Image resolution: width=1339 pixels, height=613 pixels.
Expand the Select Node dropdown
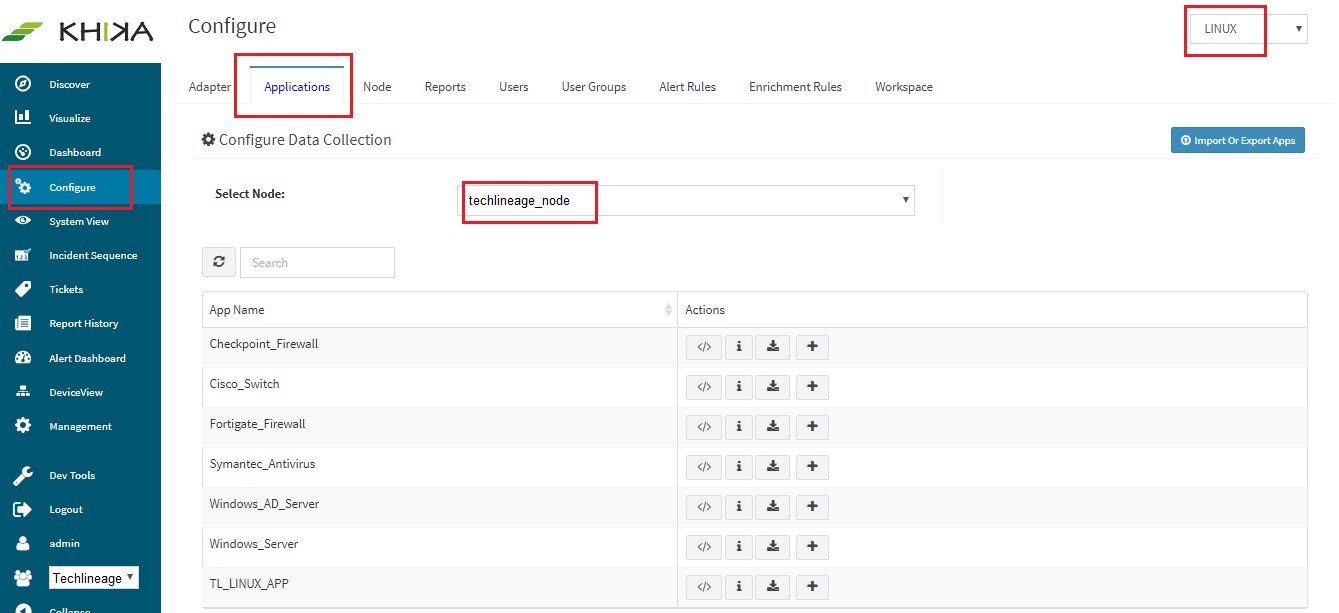686,200
